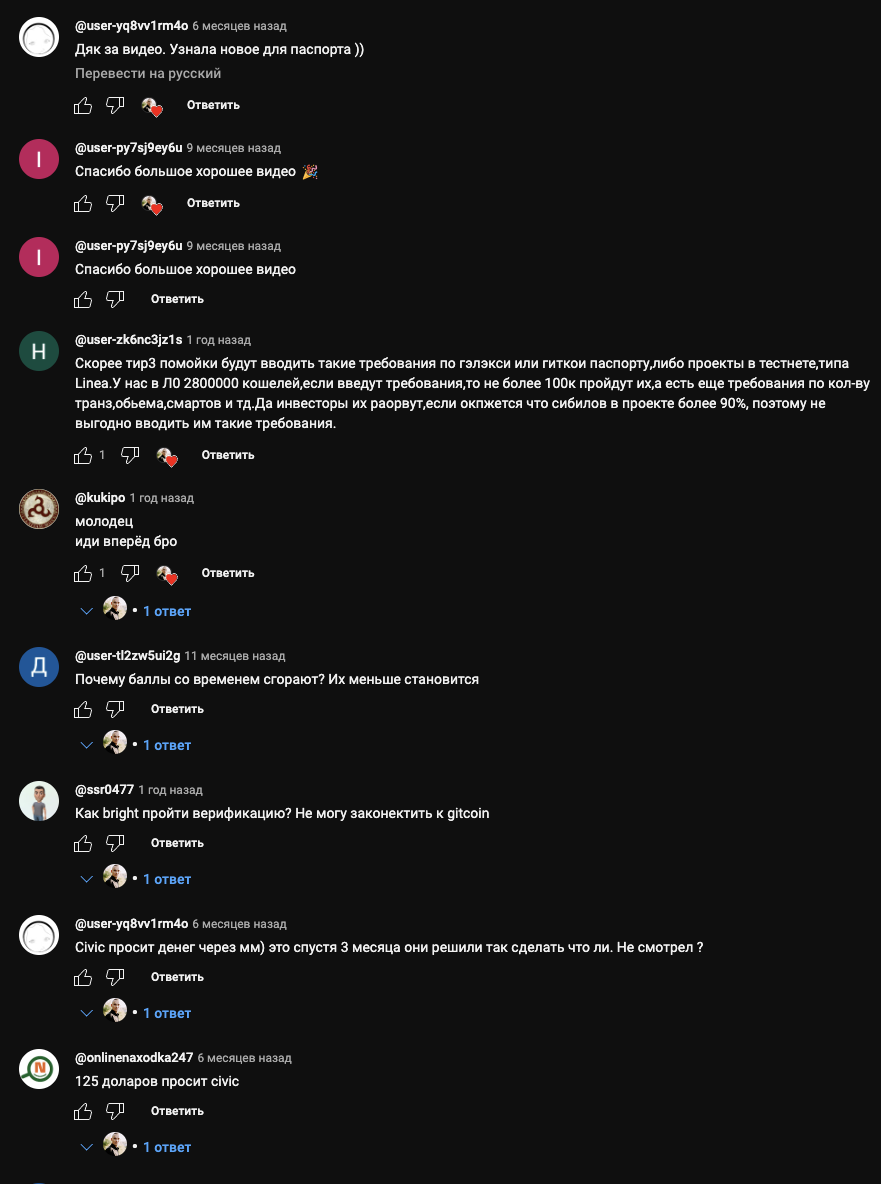Dislike the long comment about Linea requirements
Screen dimensions: 881x1184
click(x=130, y=455)
